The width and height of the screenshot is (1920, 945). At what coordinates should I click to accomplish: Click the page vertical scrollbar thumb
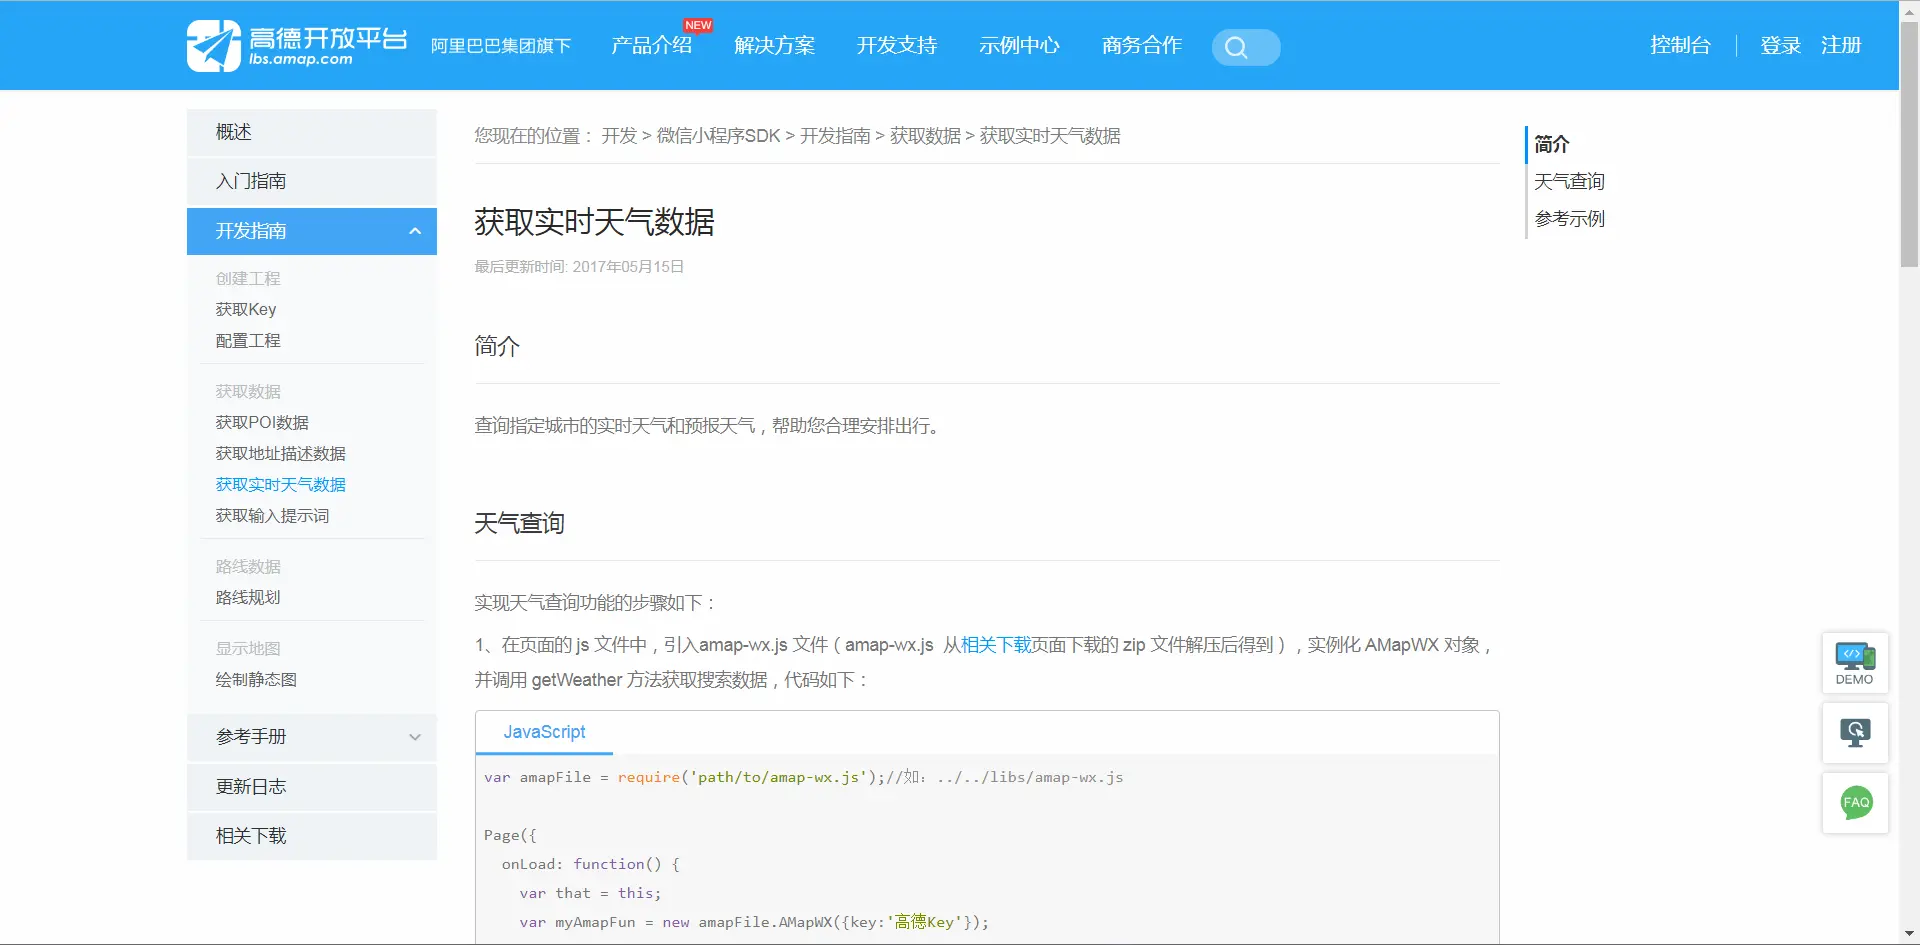(1909, 144)
